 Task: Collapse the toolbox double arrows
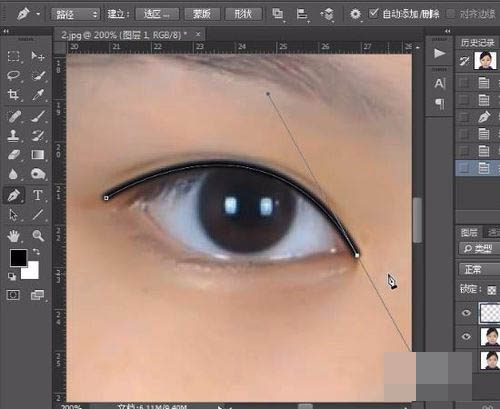(6, 31)
